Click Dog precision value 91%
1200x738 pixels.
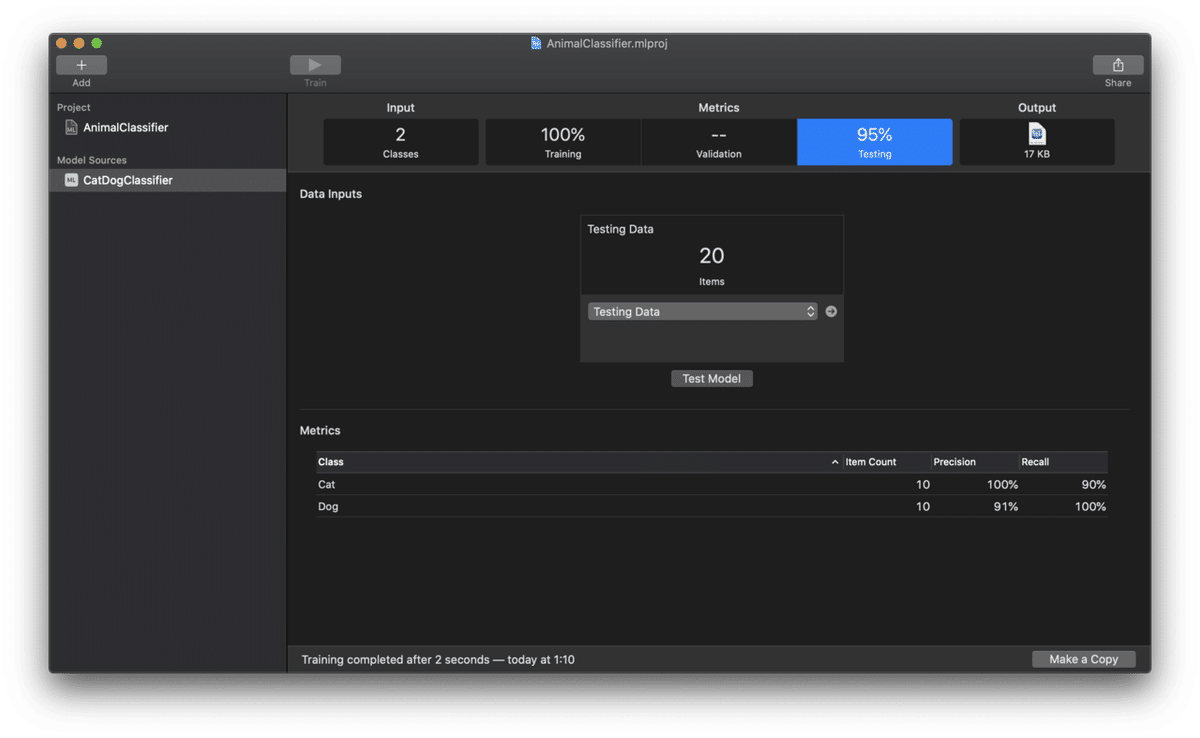tap(1006, 506)
